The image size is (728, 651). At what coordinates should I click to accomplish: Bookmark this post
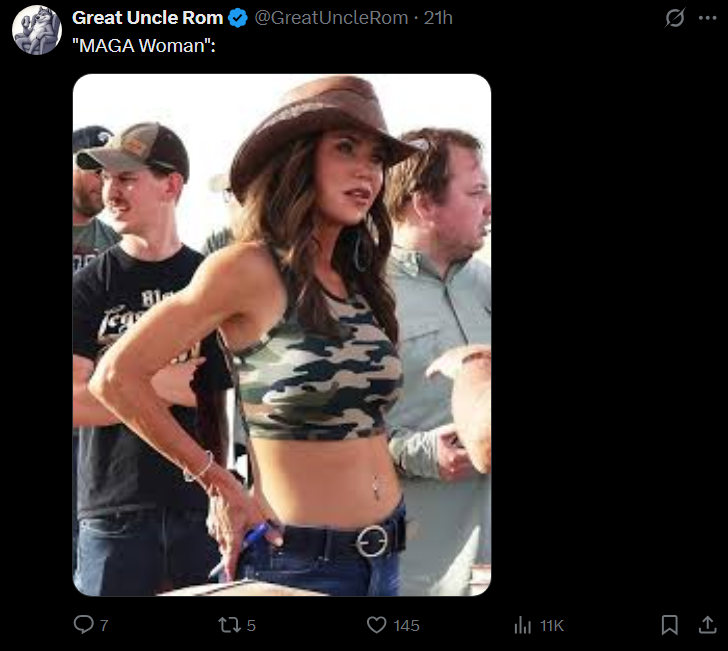tap(670, 625)
